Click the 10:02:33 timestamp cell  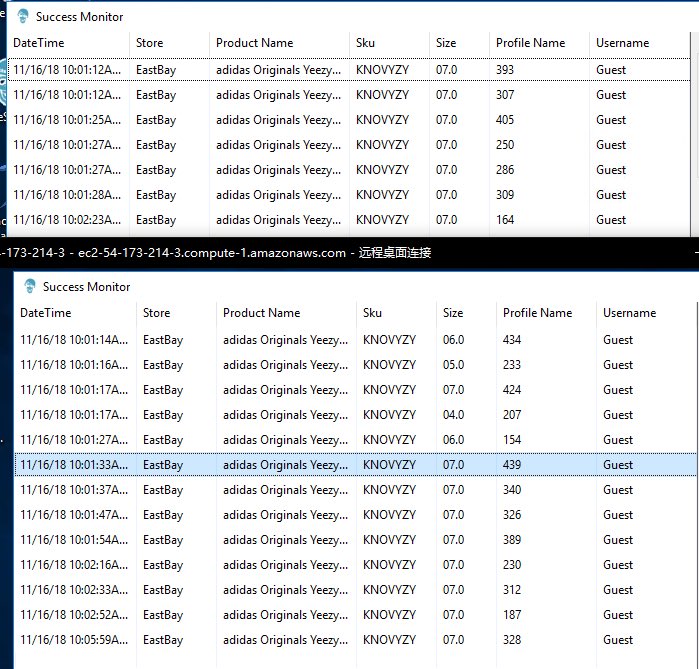[74, 590]
